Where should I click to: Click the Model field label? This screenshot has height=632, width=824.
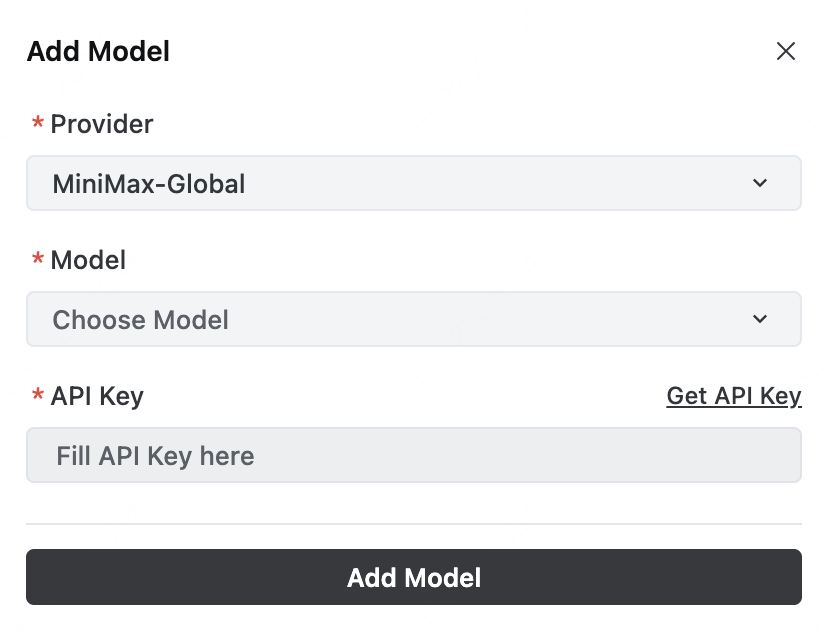[88, 260]
